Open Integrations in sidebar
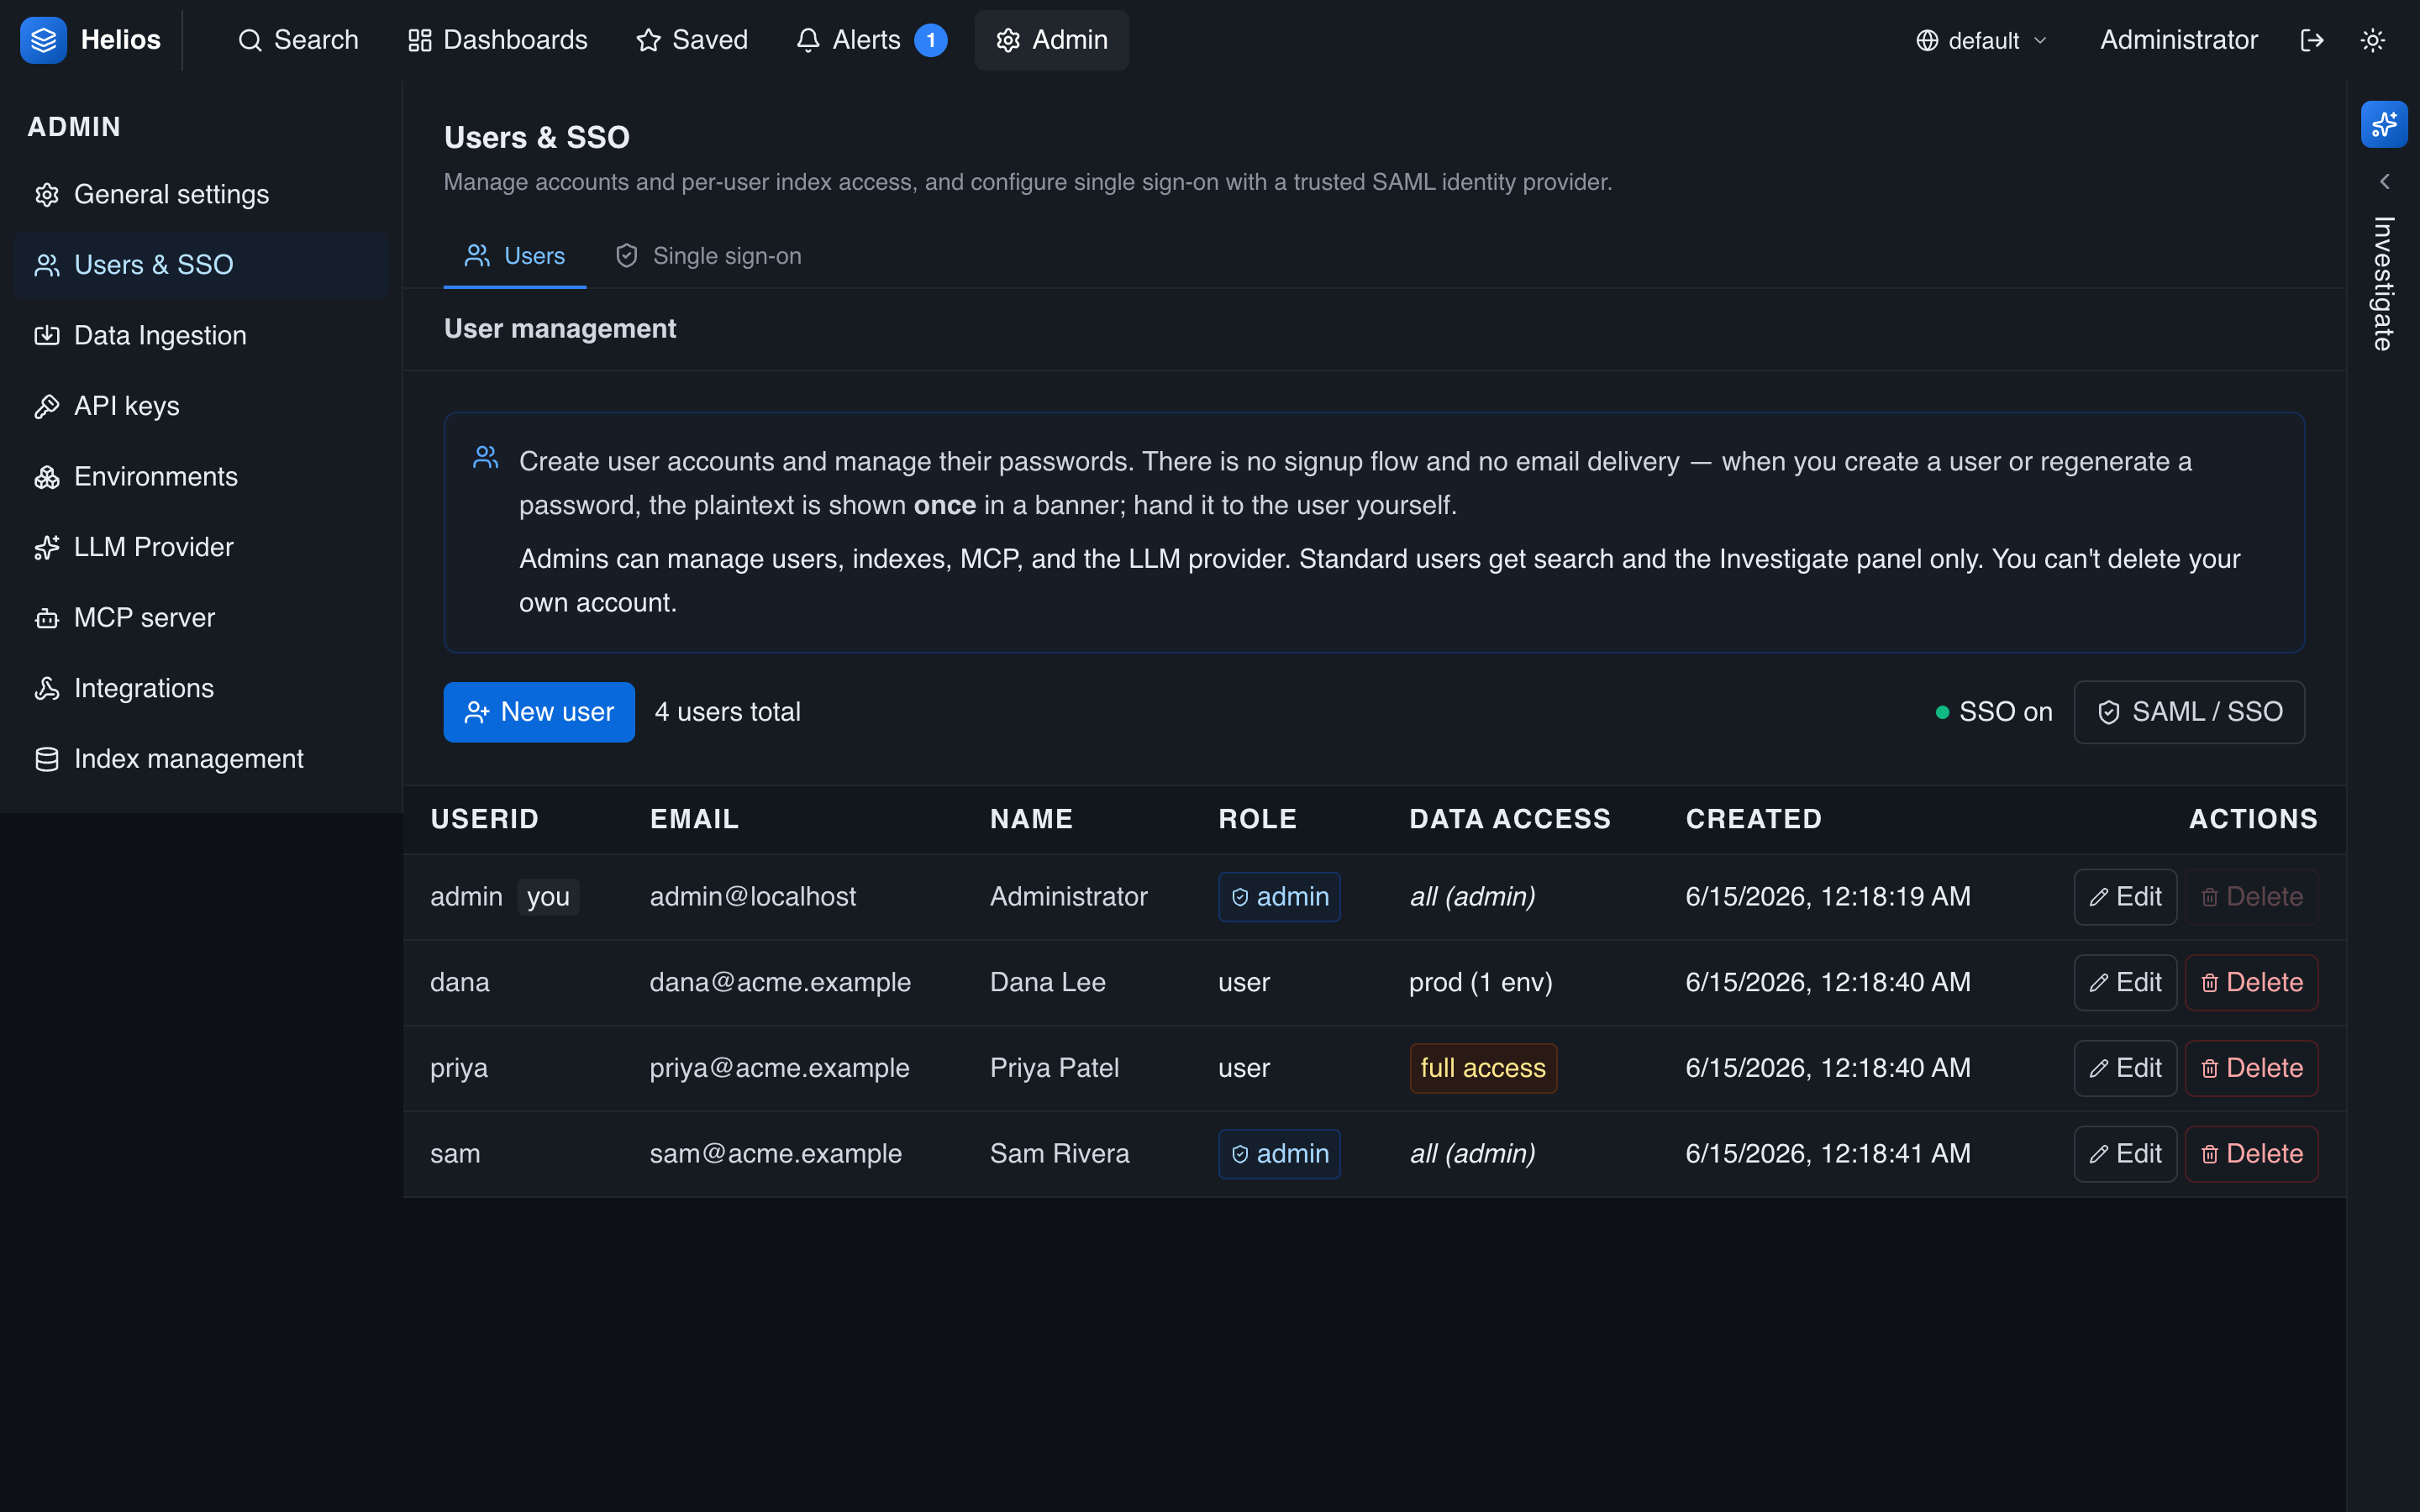The width and height of the screenshot is (2420, 1512). (x=201, y=688)
